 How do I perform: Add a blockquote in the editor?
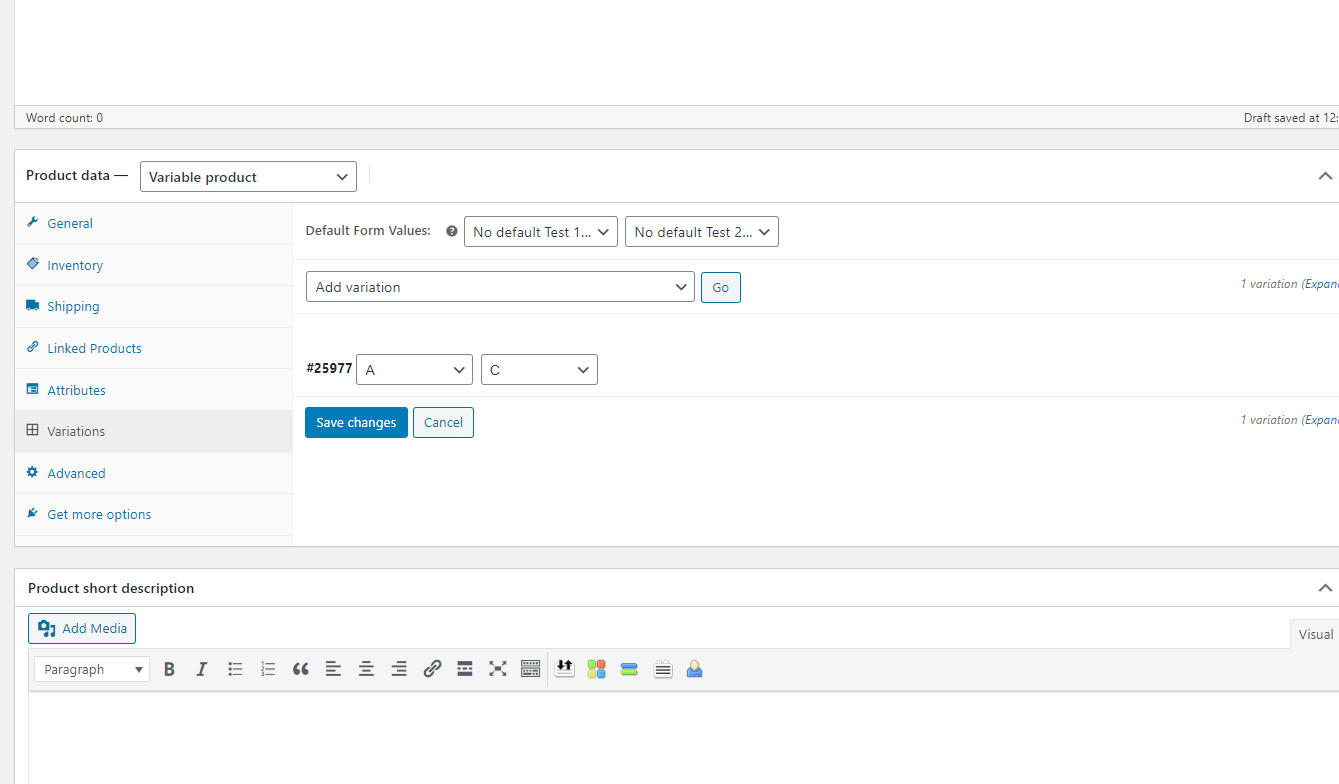[x=300, y=669]
